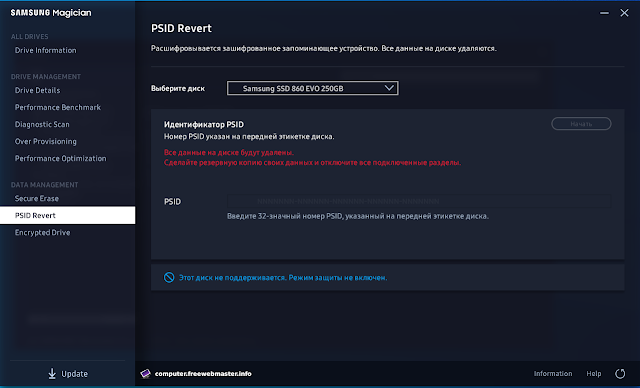Open the Samsung SSD 860 EVO drive dropdown
Image resolution: width=640 pixels, height=388 pixels.
(x=313, y=88)
